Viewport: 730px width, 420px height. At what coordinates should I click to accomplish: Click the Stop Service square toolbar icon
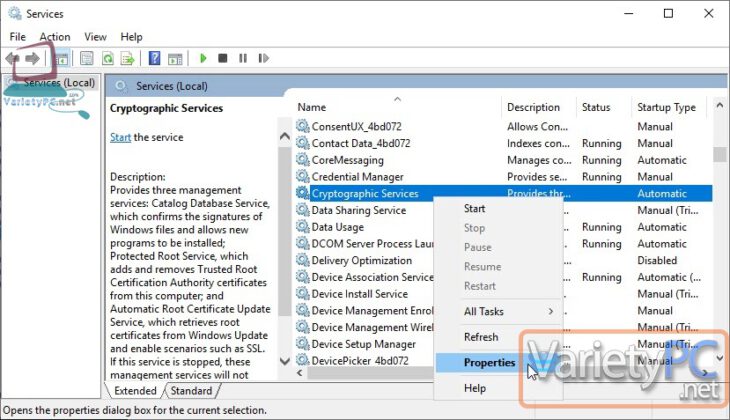222,59
